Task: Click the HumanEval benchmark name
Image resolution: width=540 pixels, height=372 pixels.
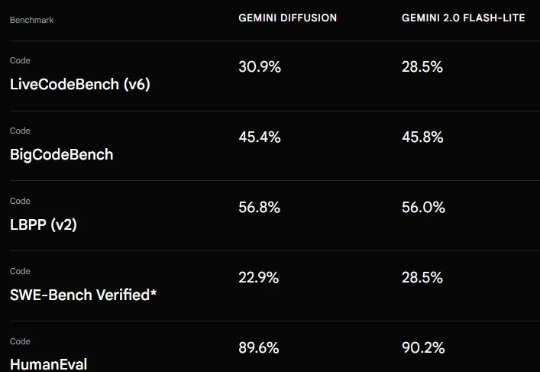Action: 49,364
